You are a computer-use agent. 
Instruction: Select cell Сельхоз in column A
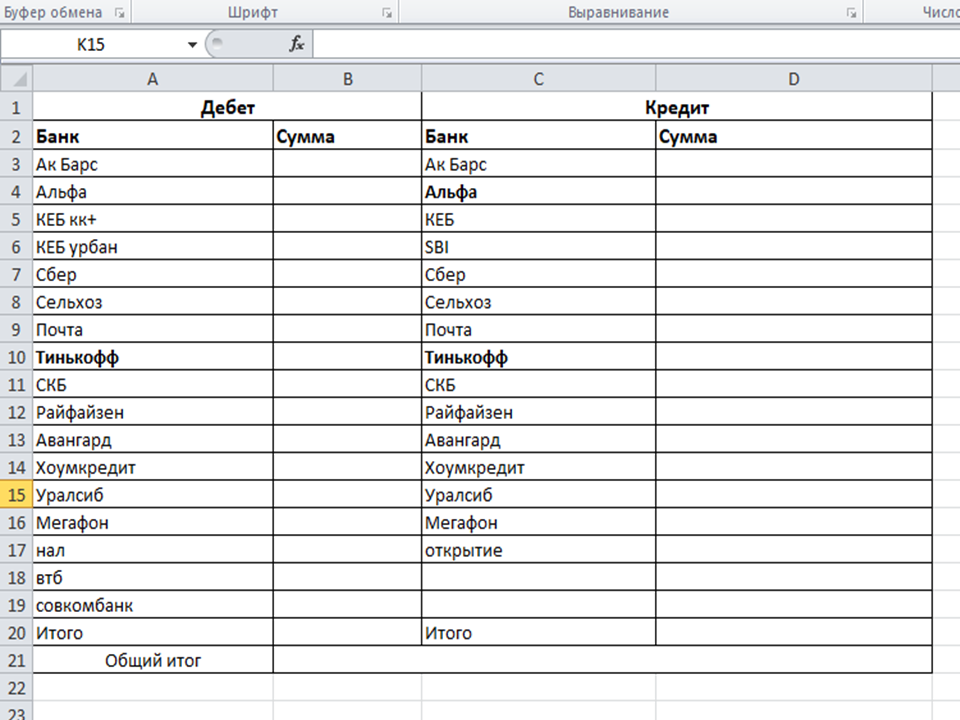[152, 301]
